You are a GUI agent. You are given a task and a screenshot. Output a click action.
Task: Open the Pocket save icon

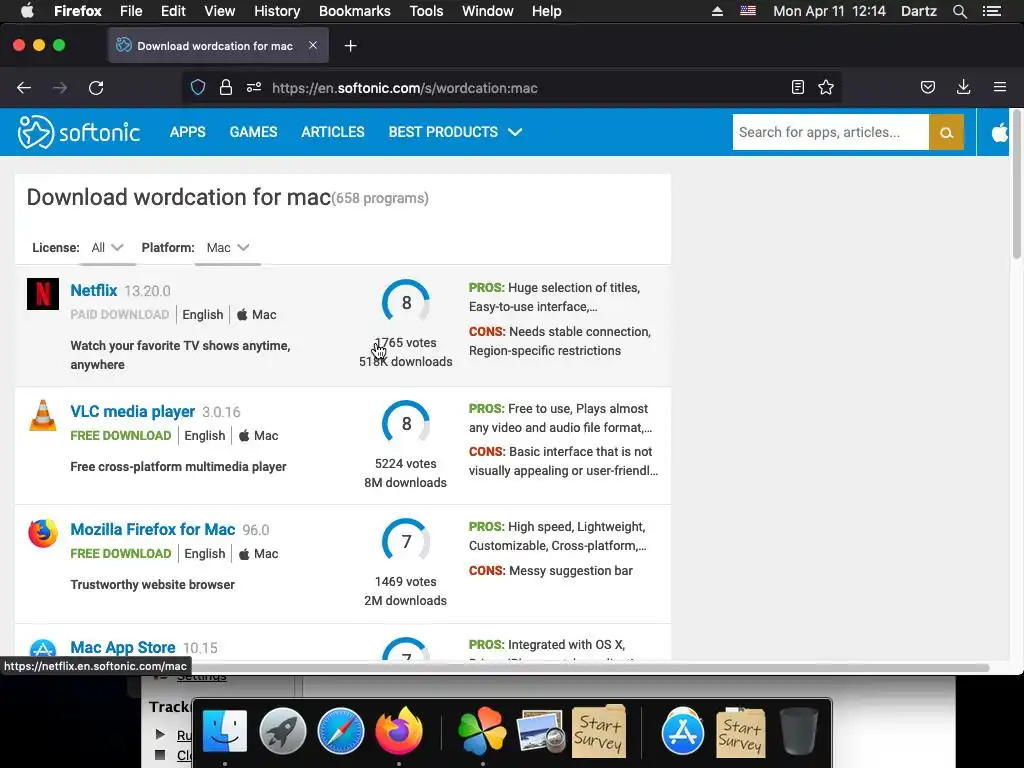pos(928,88)
